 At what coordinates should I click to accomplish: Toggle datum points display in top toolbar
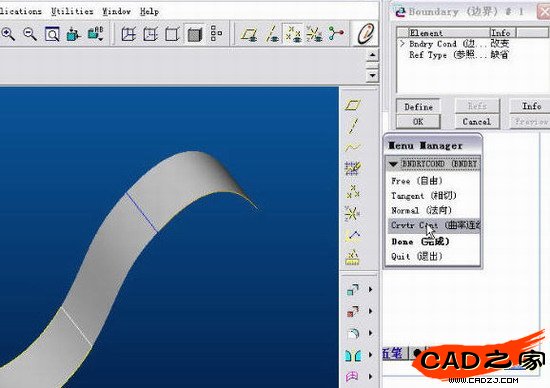pyautogui.click(x=293, y=34)
